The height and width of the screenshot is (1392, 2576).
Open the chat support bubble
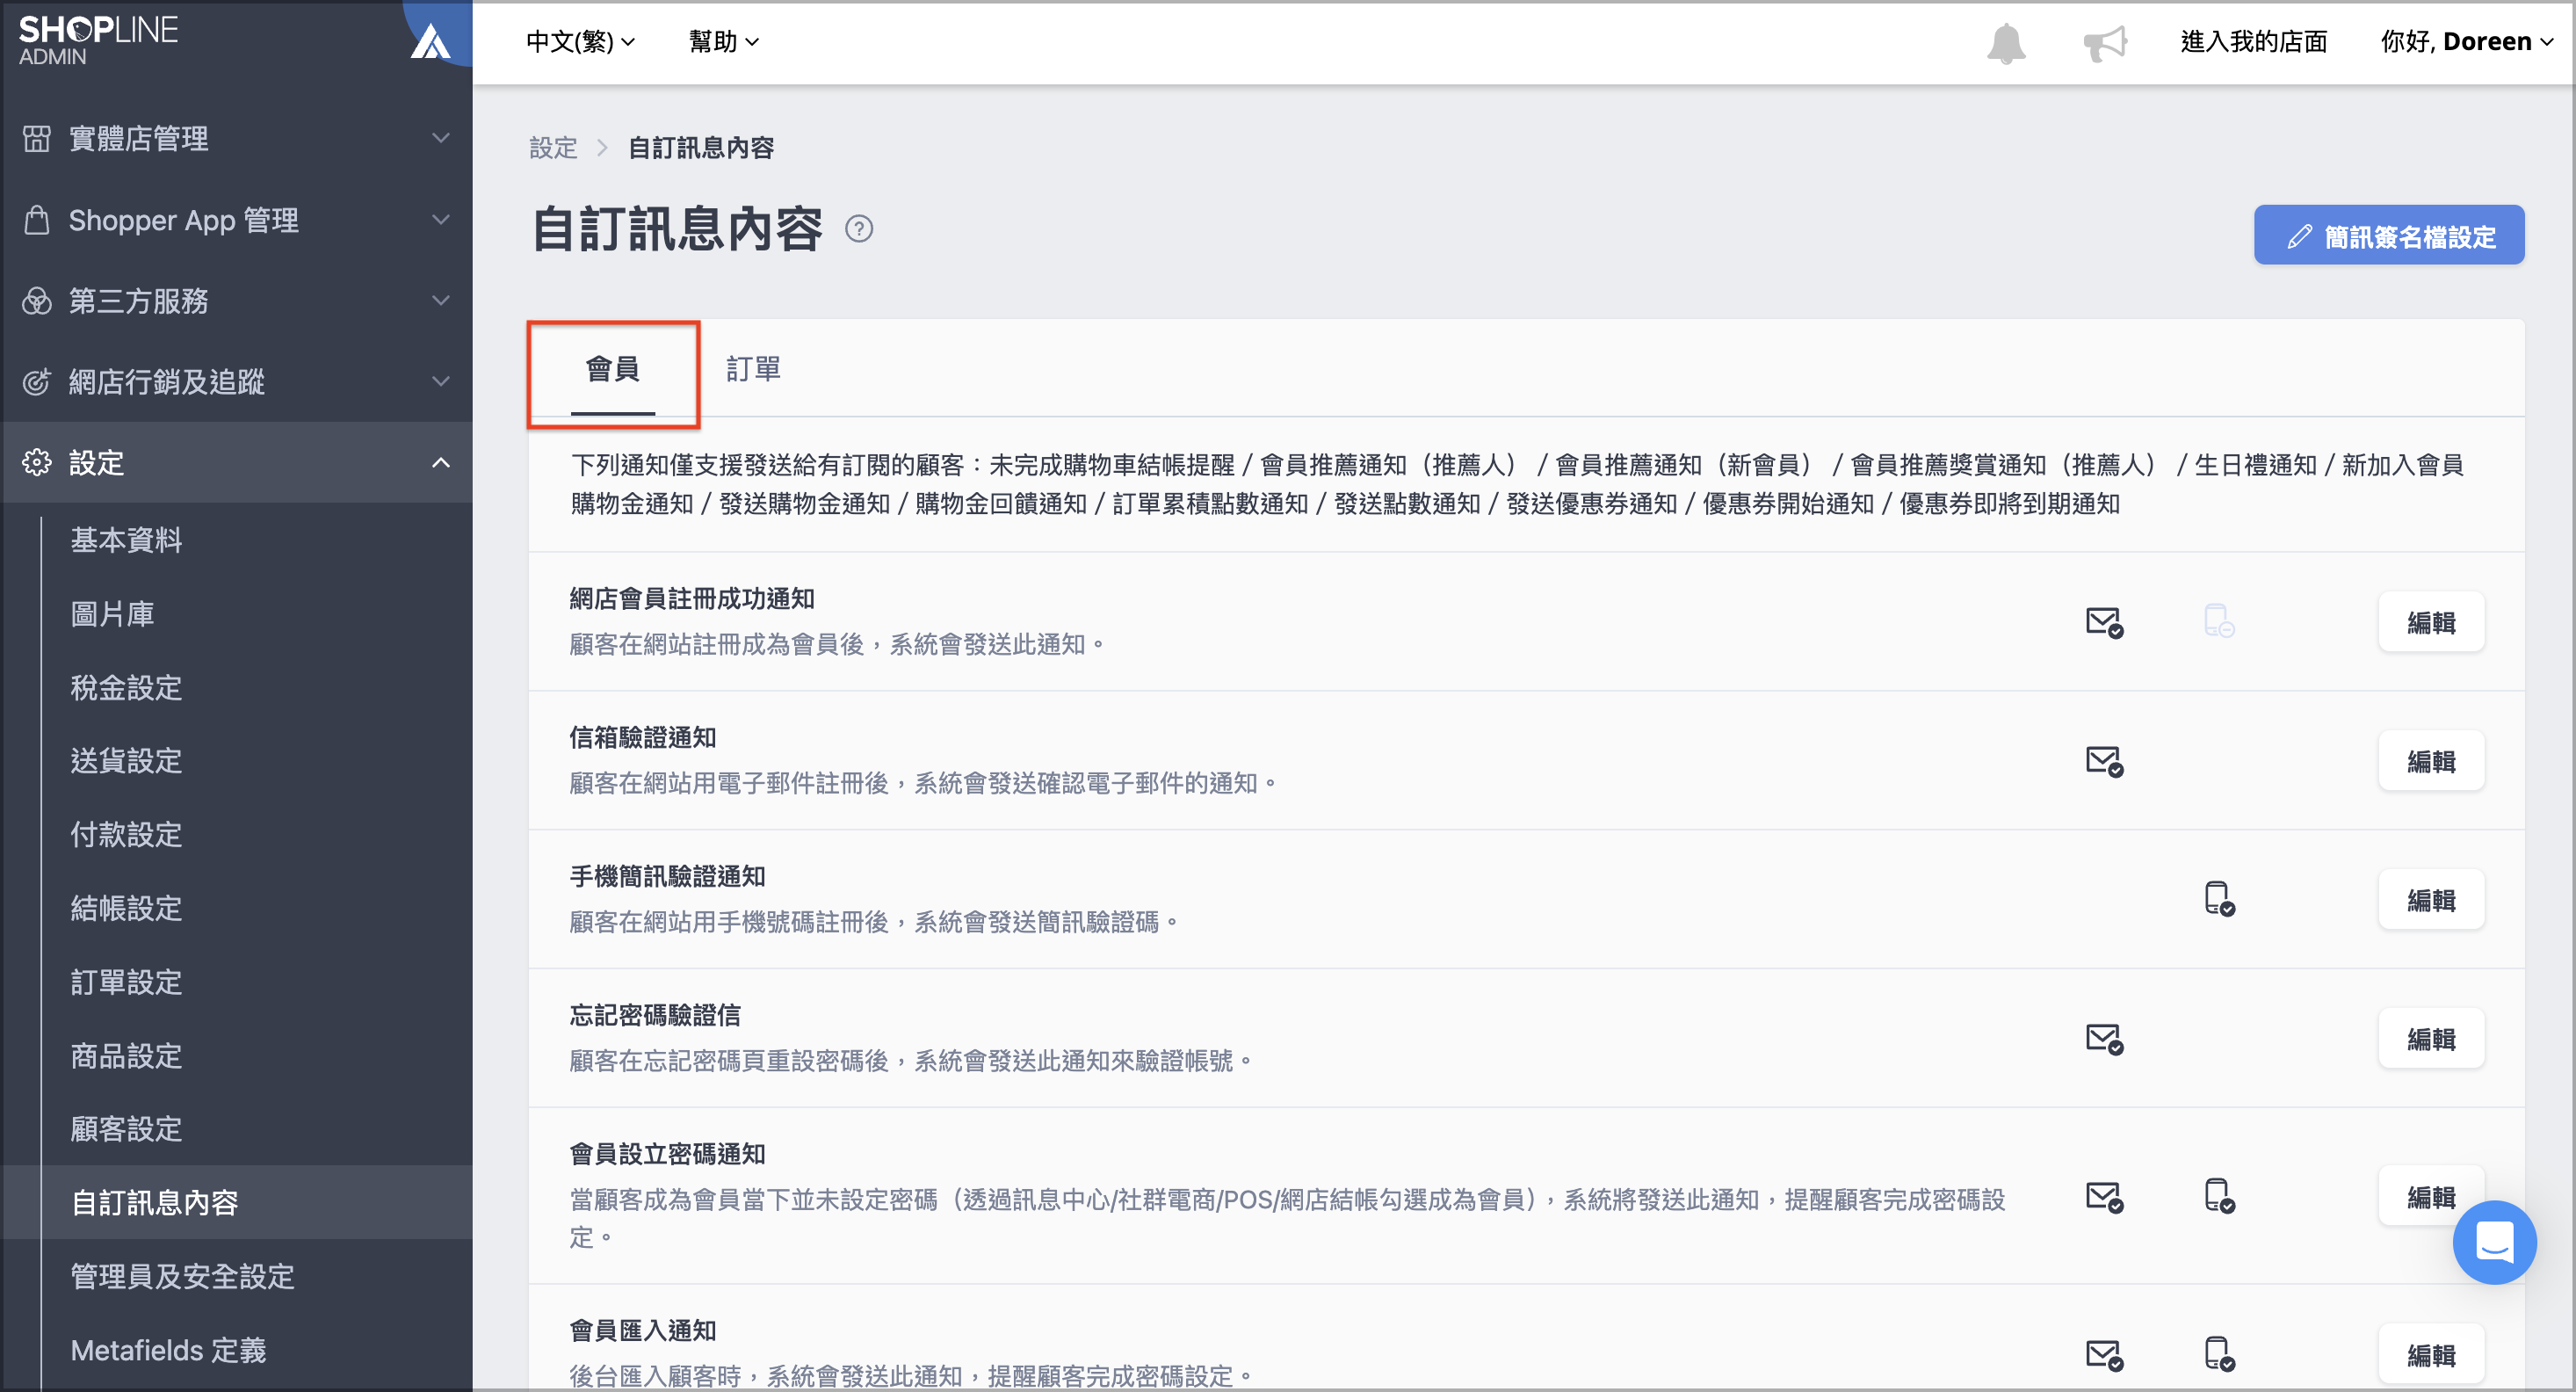click(x=2494, y=1242)
